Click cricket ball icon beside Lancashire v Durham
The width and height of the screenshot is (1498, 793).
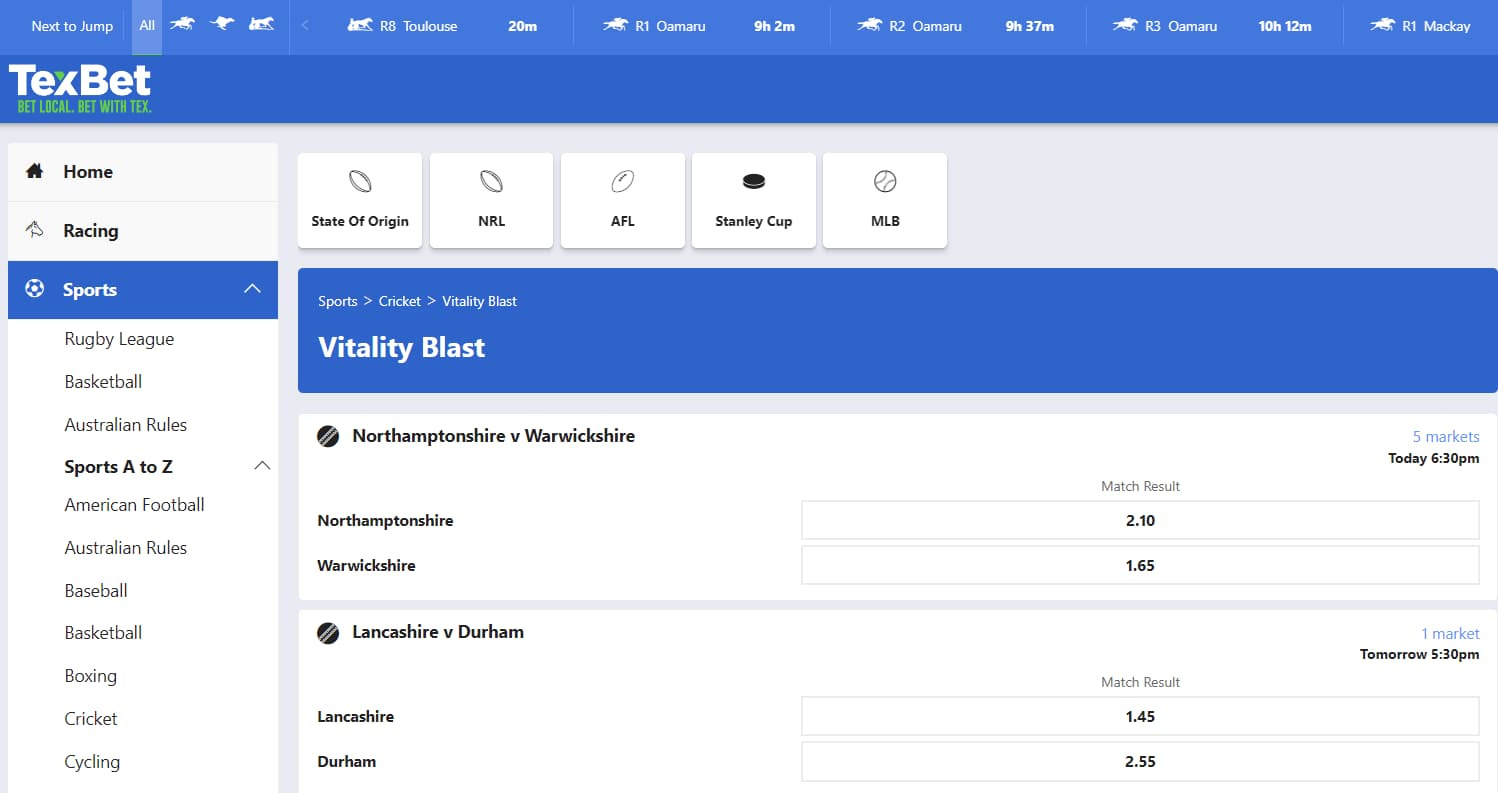point(328,632)
